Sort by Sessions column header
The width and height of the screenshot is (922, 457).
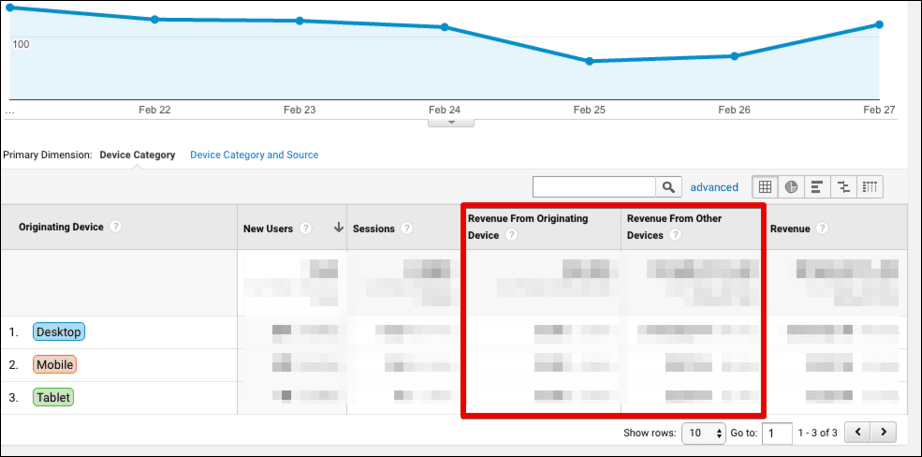coord(373,229)
